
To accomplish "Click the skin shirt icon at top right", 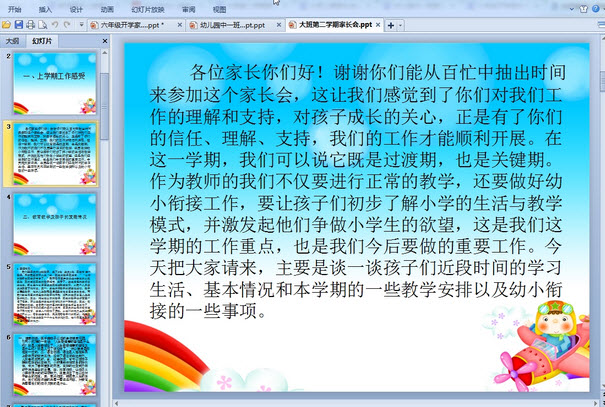I will (x=584, y=9).
